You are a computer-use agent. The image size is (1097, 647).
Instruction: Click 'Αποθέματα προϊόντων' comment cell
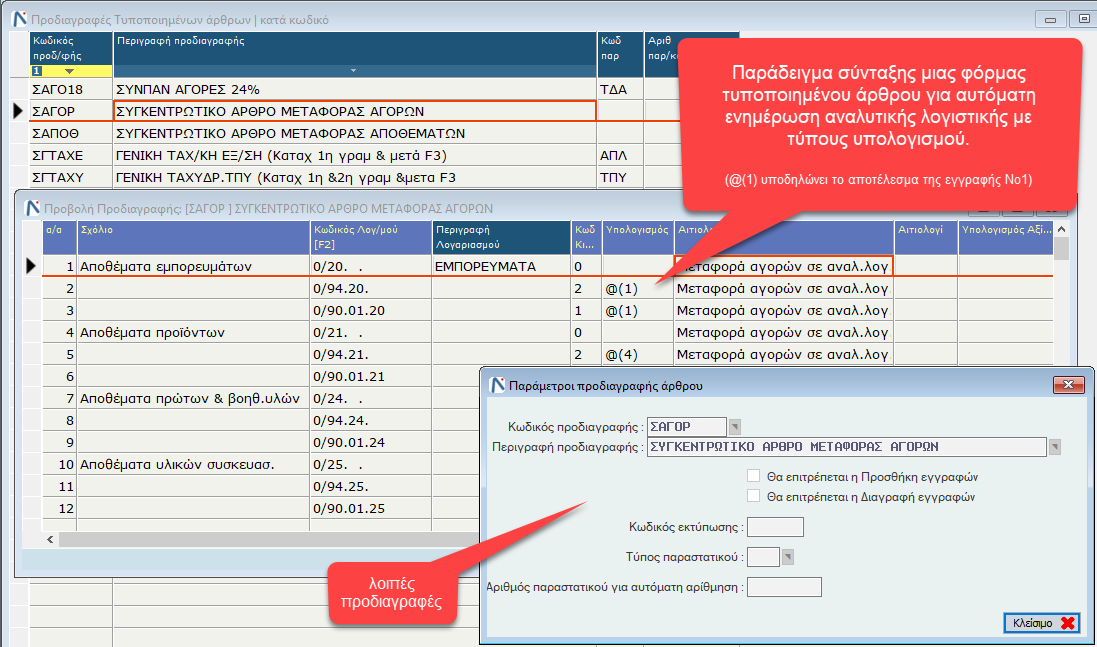tap(193, 332)
